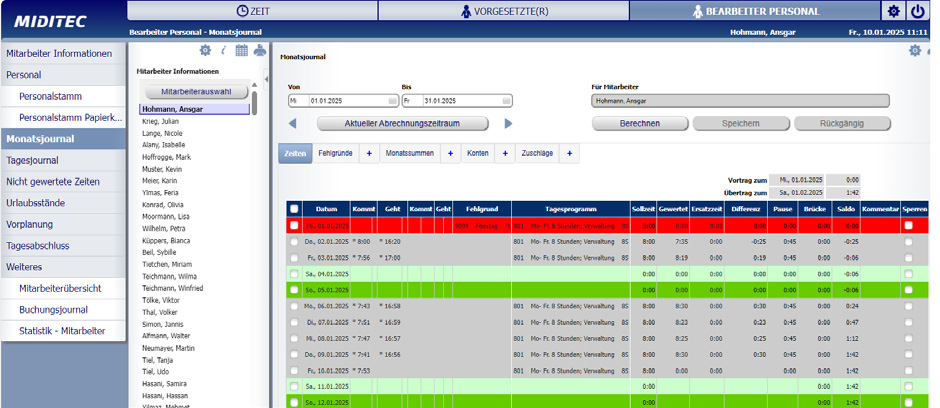Click the MIDITEC logo
940x408 pixels.
coord(50,22)
